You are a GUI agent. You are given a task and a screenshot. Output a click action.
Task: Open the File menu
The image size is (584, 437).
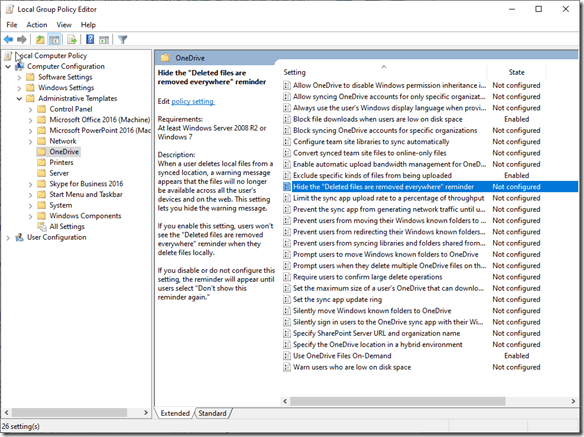pyautogui.click(x=12, y=25)
